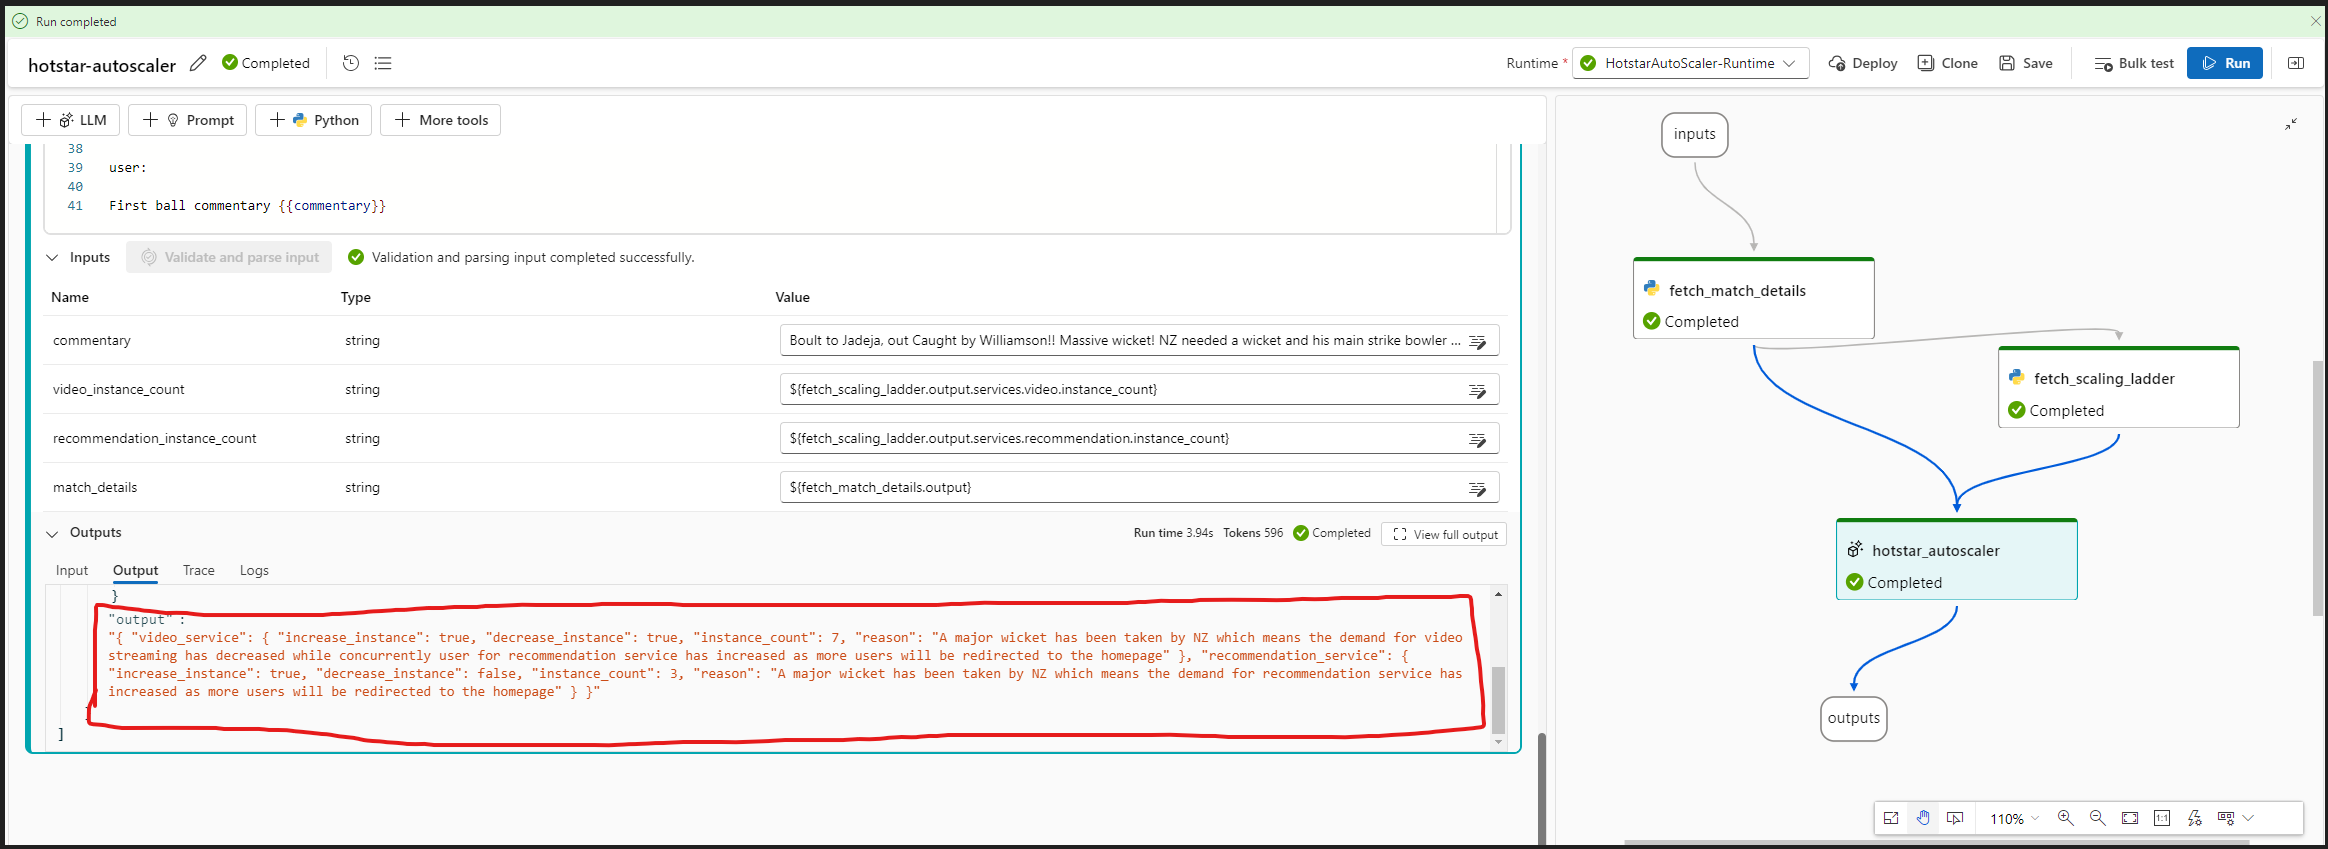The height and width of the screenshot is (849, 2328).
Task: Click the graph horizontal scrollbar
Action: pos(1936,843)
